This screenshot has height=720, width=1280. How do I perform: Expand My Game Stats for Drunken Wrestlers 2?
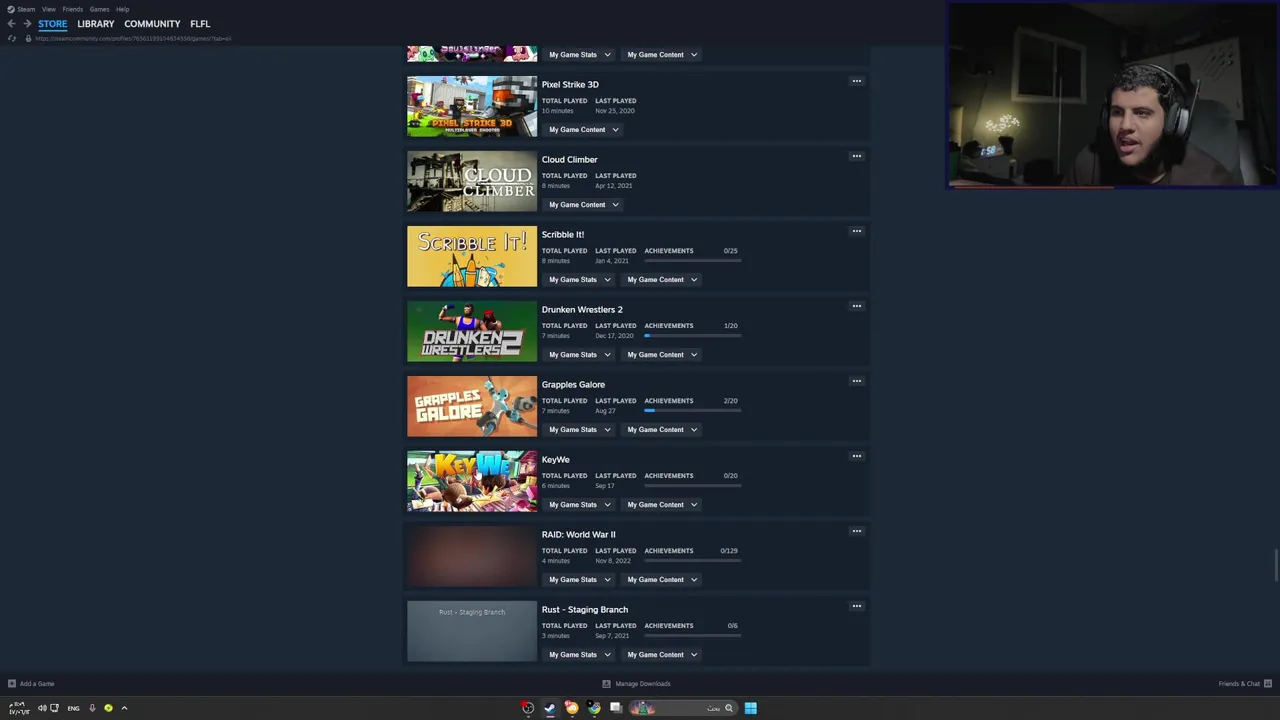pos(579,355)
